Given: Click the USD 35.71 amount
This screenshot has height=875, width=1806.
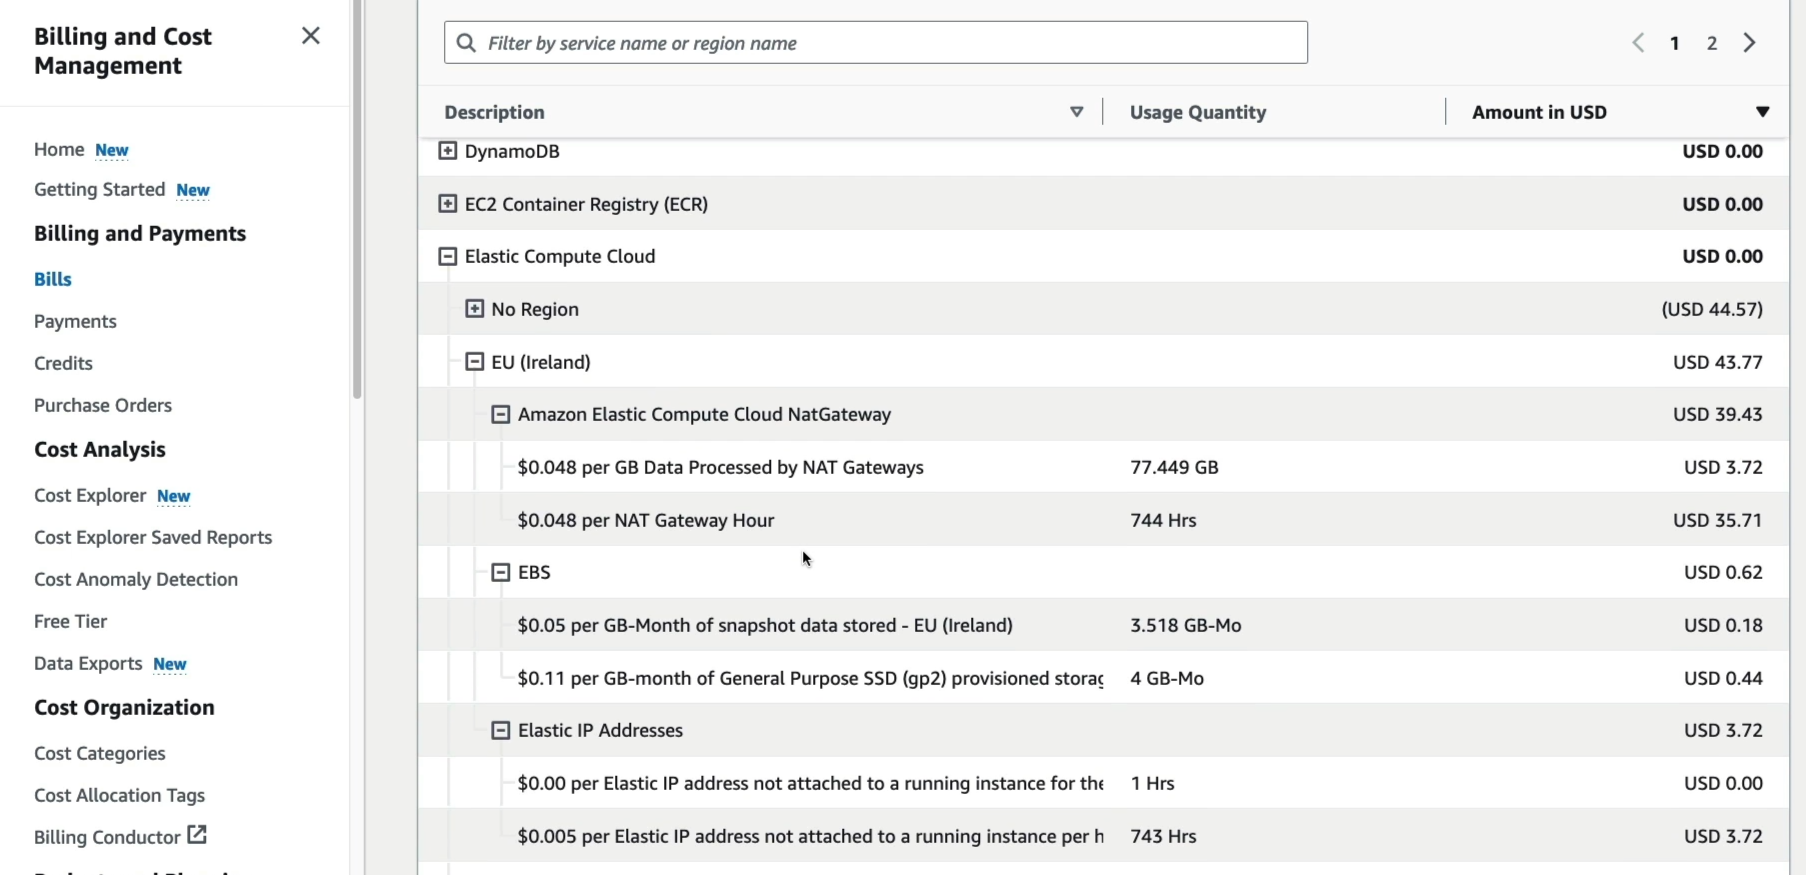Looking at the screenshot, I should tap(1718, 520).
